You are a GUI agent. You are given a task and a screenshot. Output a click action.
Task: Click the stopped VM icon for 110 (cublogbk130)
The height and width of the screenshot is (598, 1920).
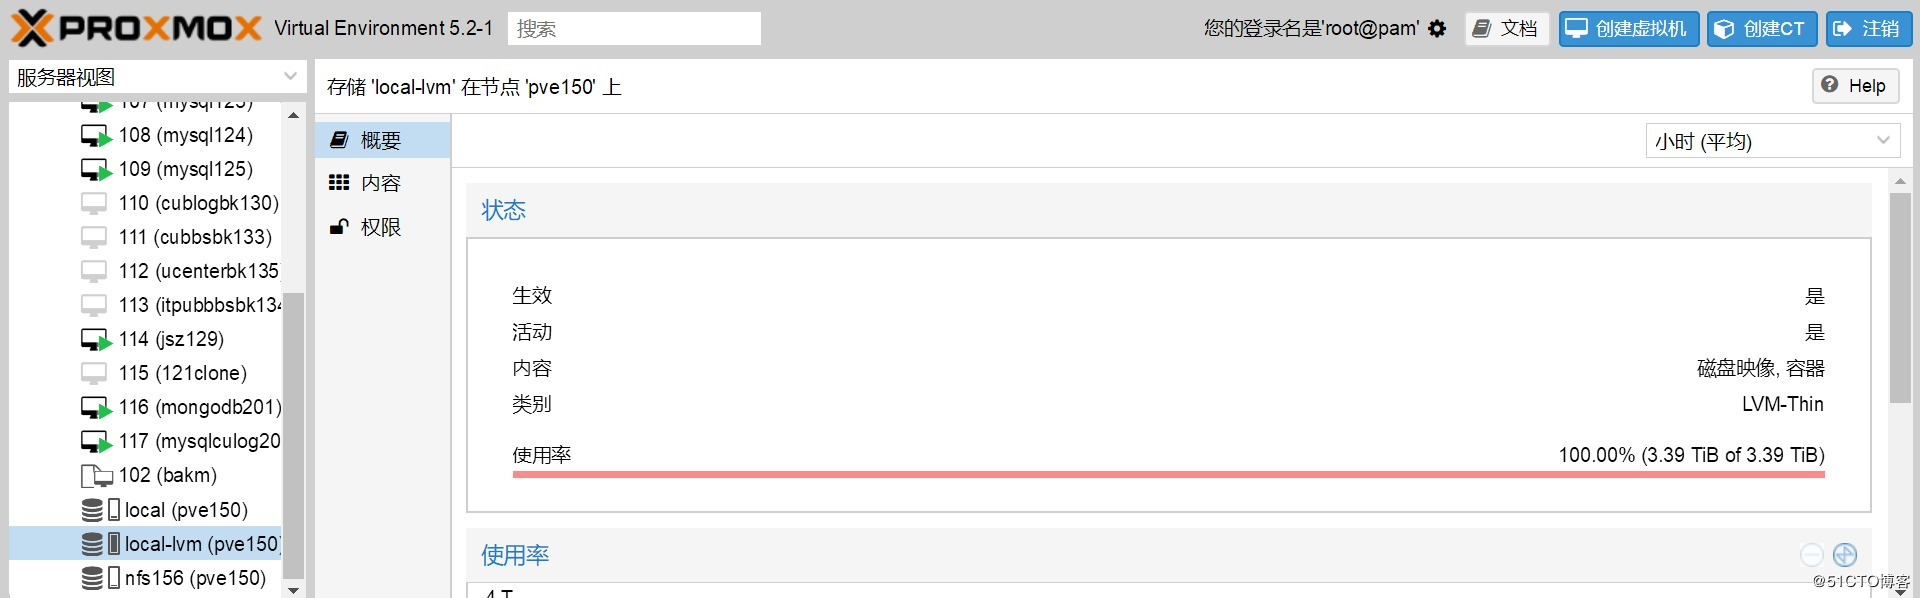point(94,204)
